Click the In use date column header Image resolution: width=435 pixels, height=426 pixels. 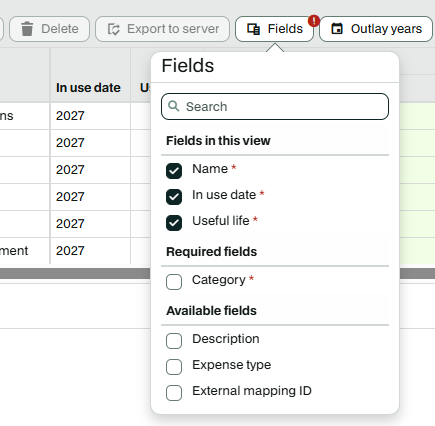click(88, 88)
